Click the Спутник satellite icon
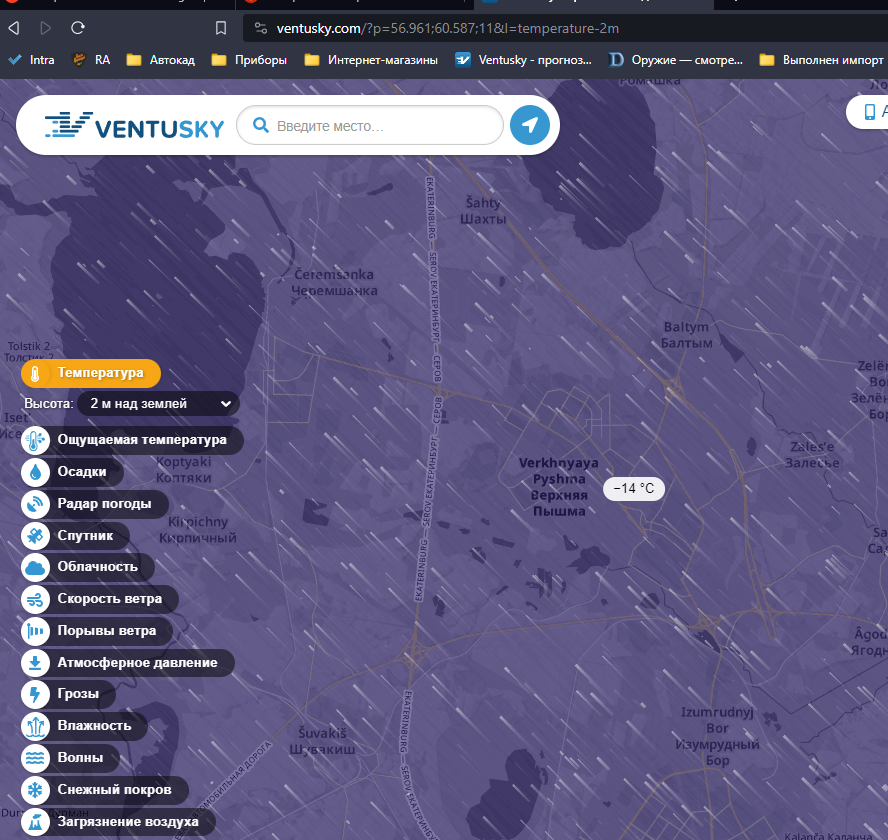Viewport: 888px width, 840px height. coord(35,535)
